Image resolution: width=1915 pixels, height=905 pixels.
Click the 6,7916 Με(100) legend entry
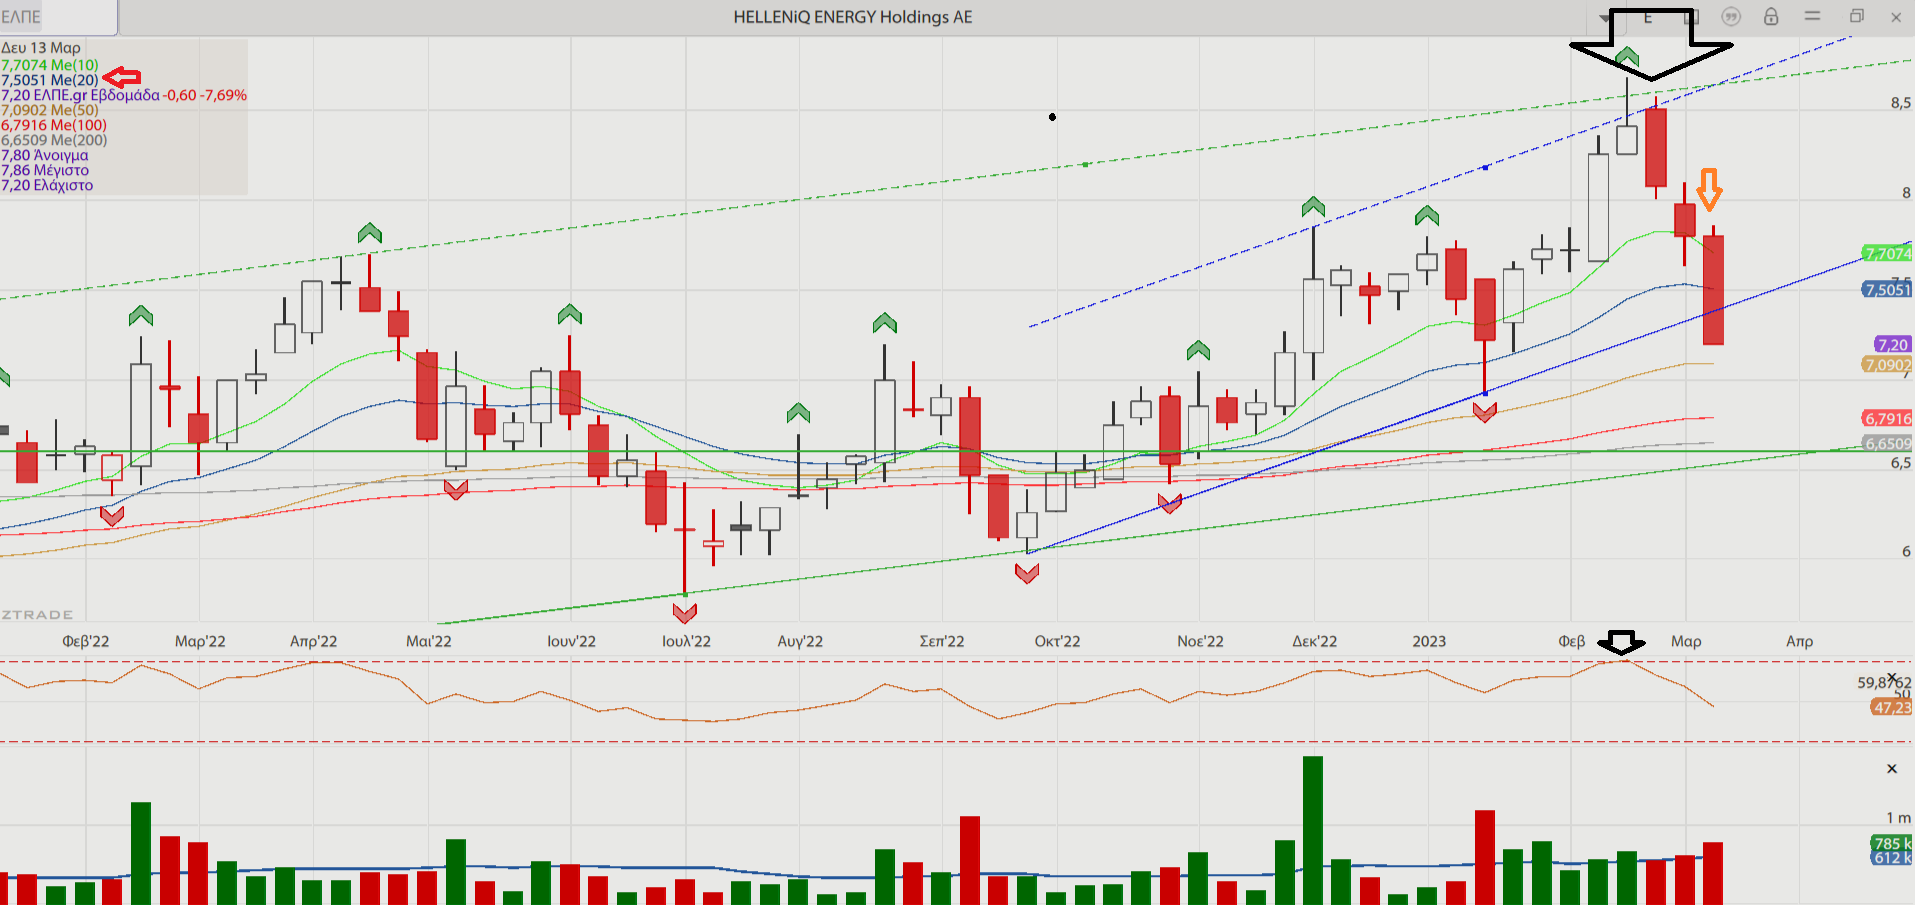(x=54, y=125)
